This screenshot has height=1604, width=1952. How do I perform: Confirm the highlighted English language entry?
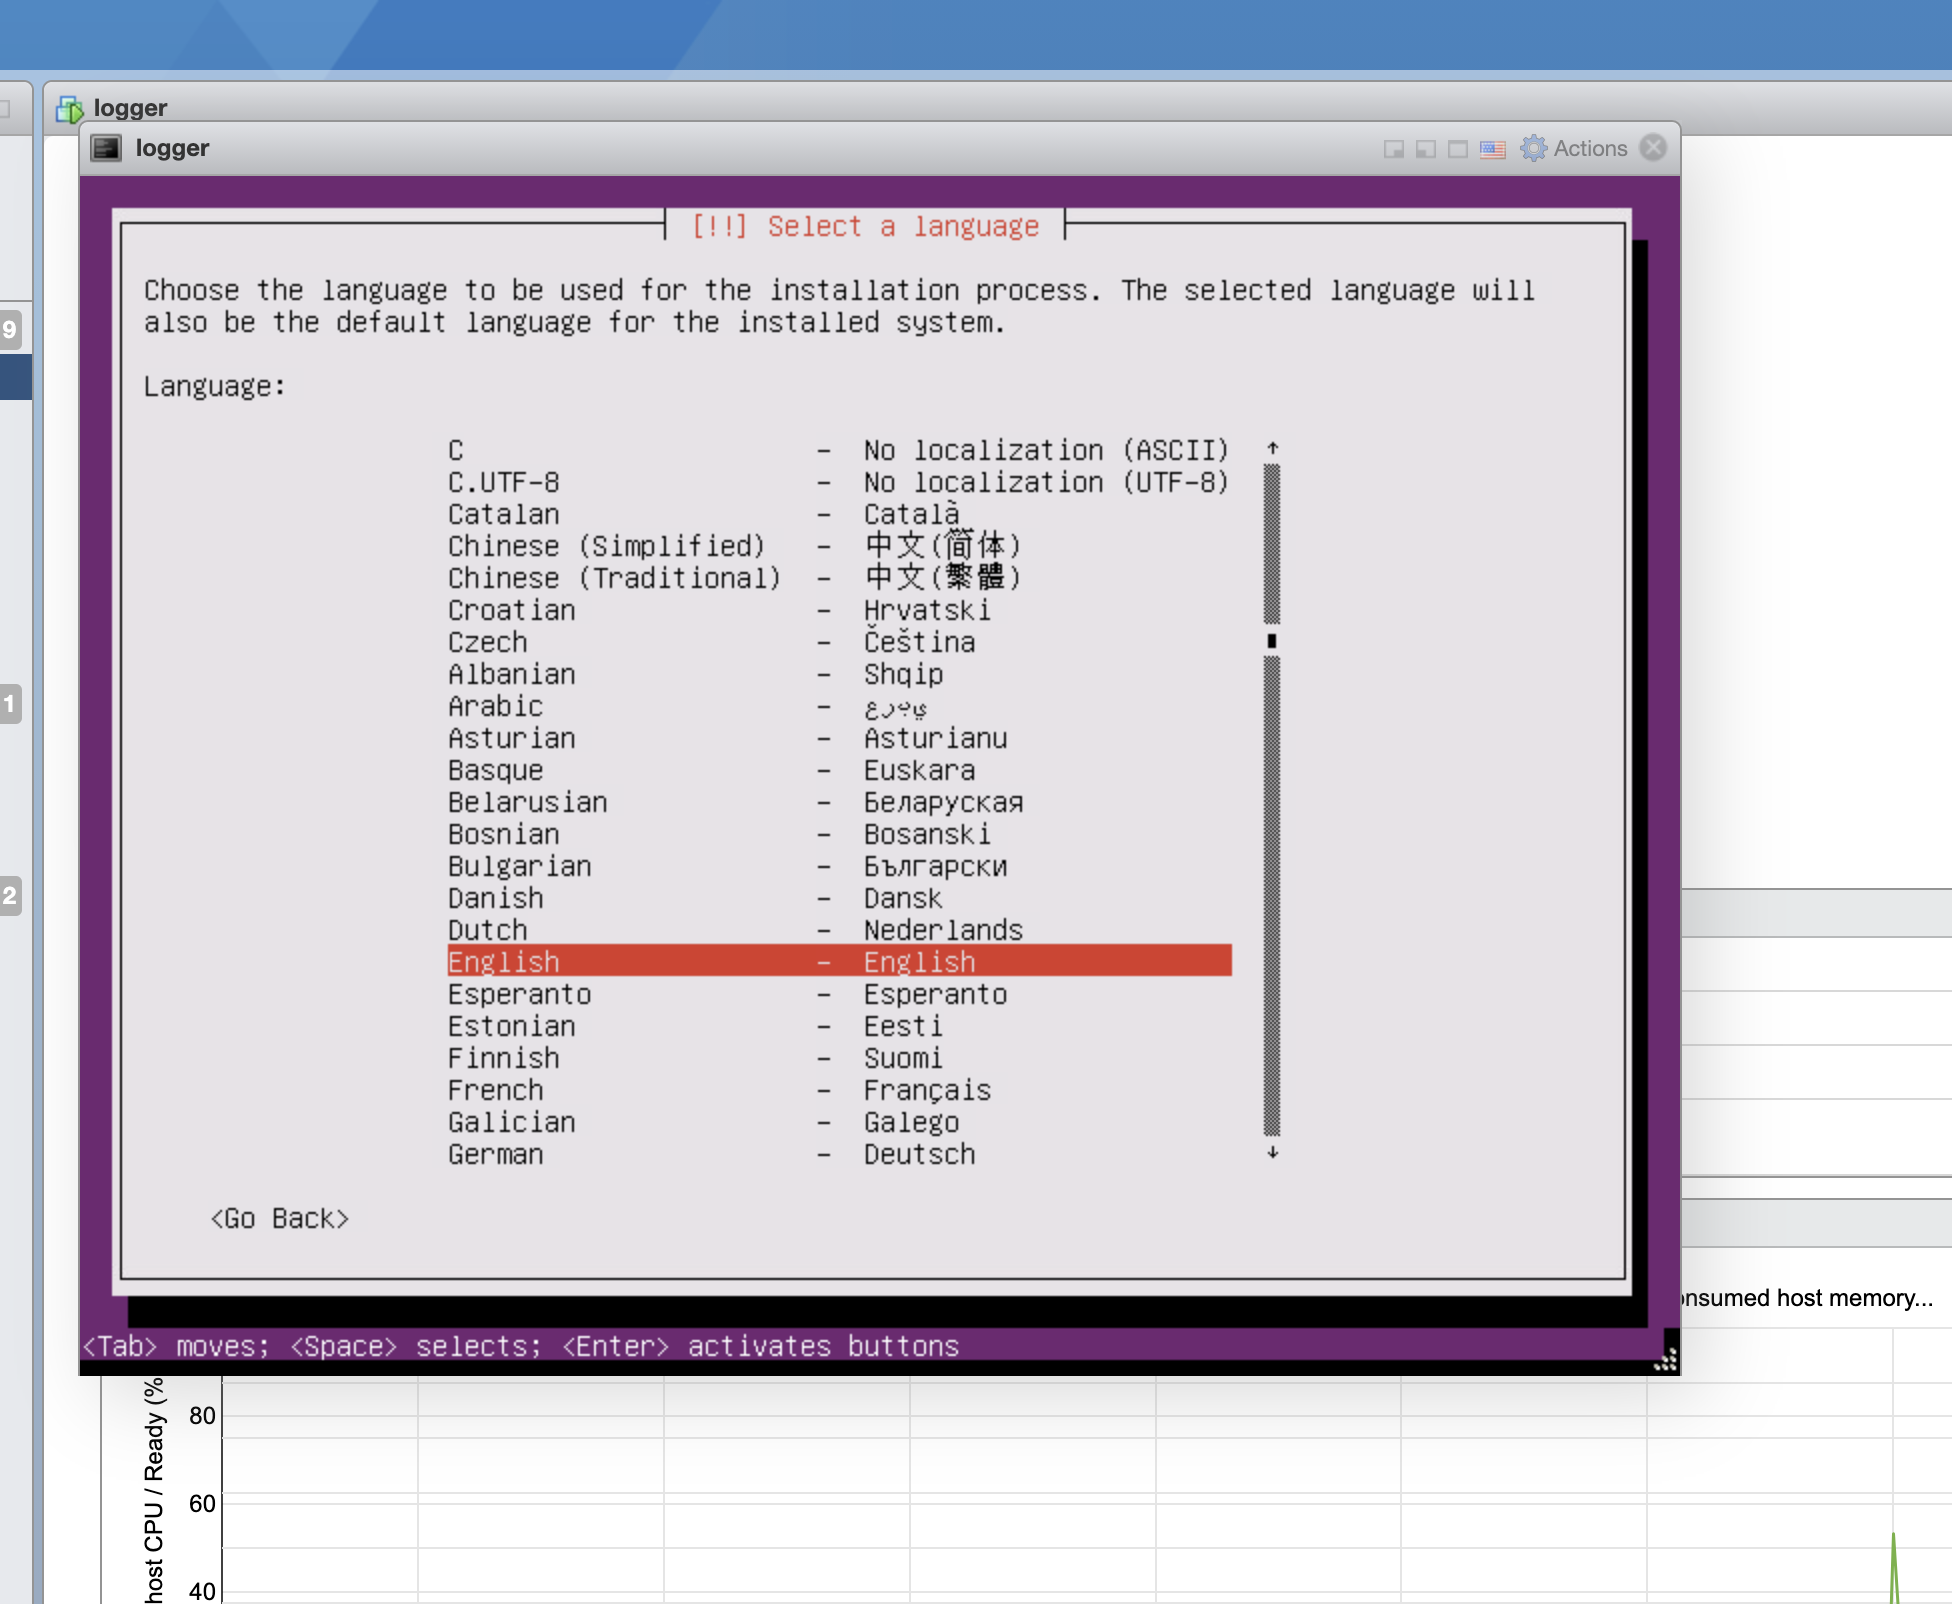pos(838,961)
